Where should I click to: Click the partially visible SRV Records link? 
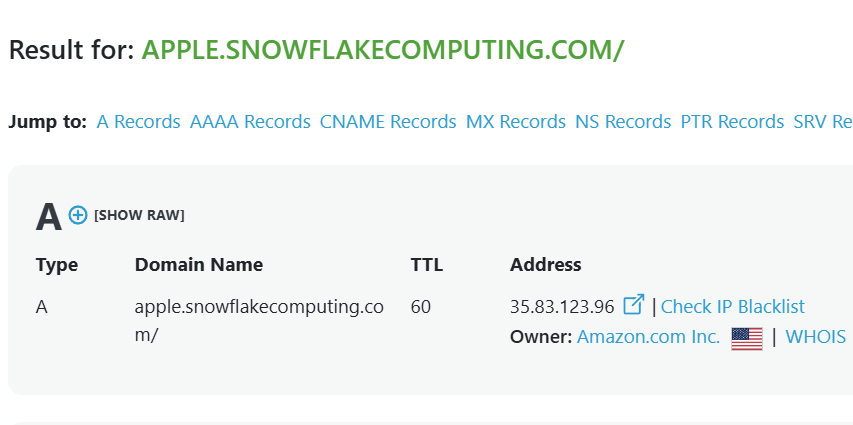(x=822, y=122)
